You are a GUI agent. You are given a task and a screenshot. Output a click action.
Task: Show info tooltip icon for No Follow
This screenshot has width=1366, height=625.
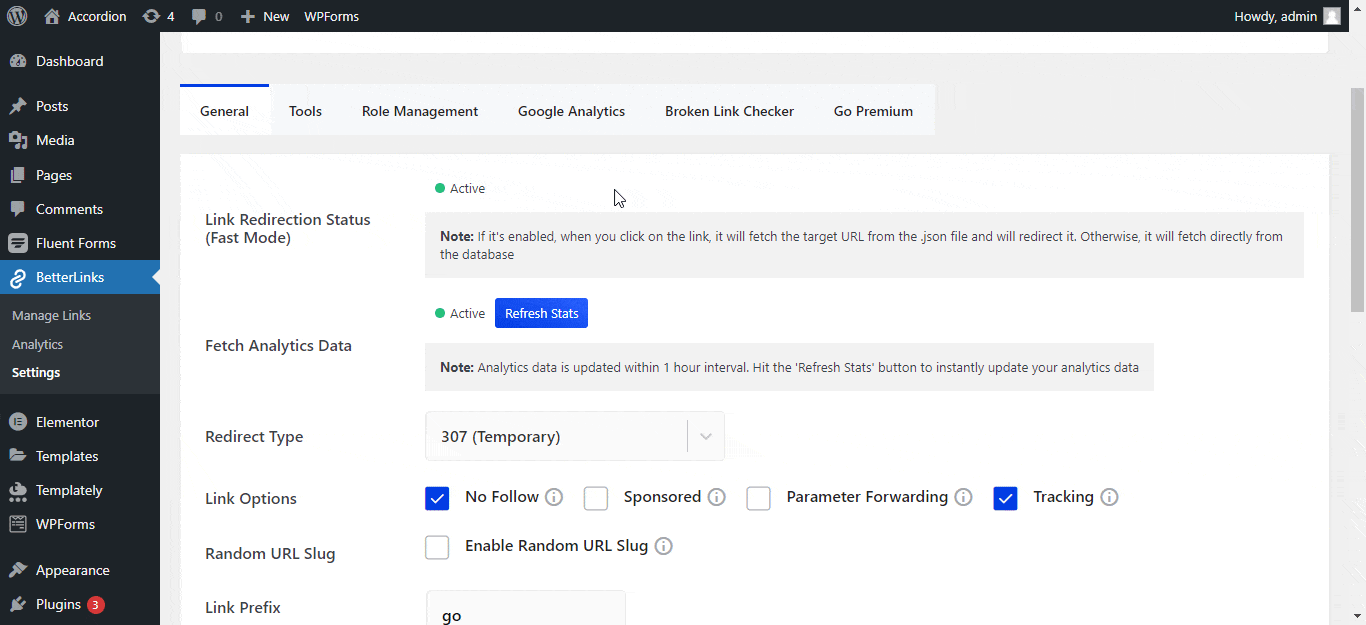pyautogui.click(x=554, y=497)
